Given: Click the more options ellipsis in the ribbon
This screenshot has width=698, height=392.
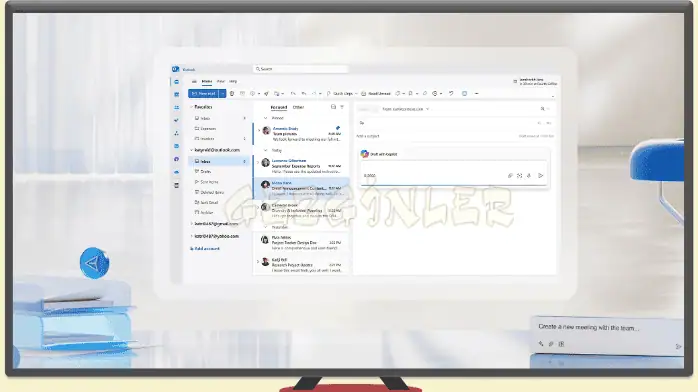Looking at the screenshot, I should tap(476, 93).
